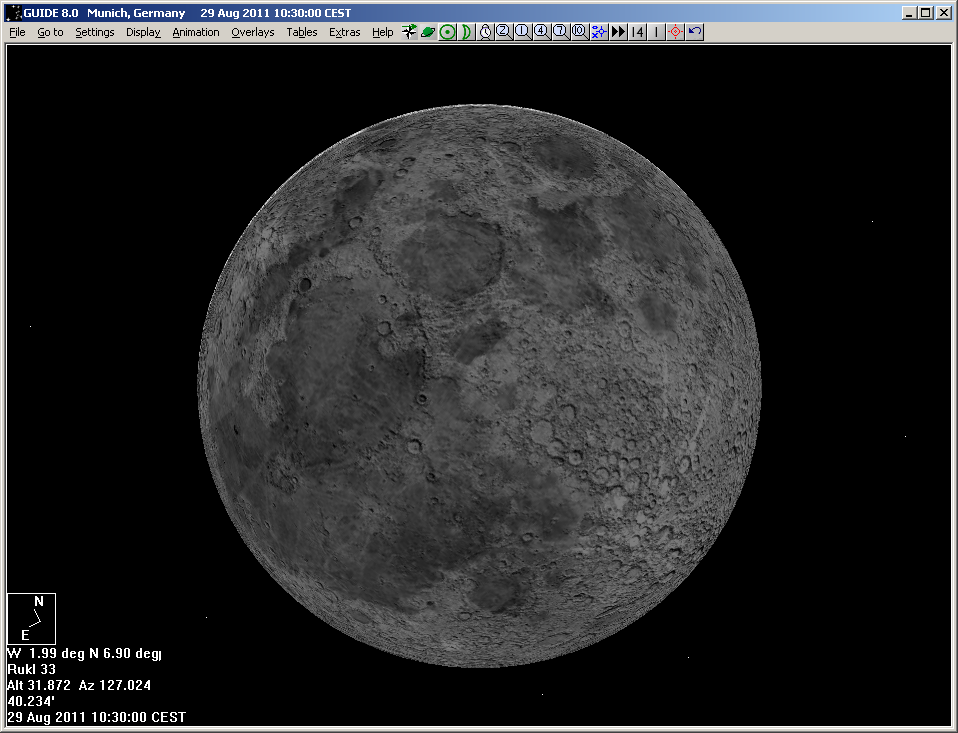958x733 pixels.
Task: Select zoom level 7 magnifier icon
Action: [x=560, y=32]
